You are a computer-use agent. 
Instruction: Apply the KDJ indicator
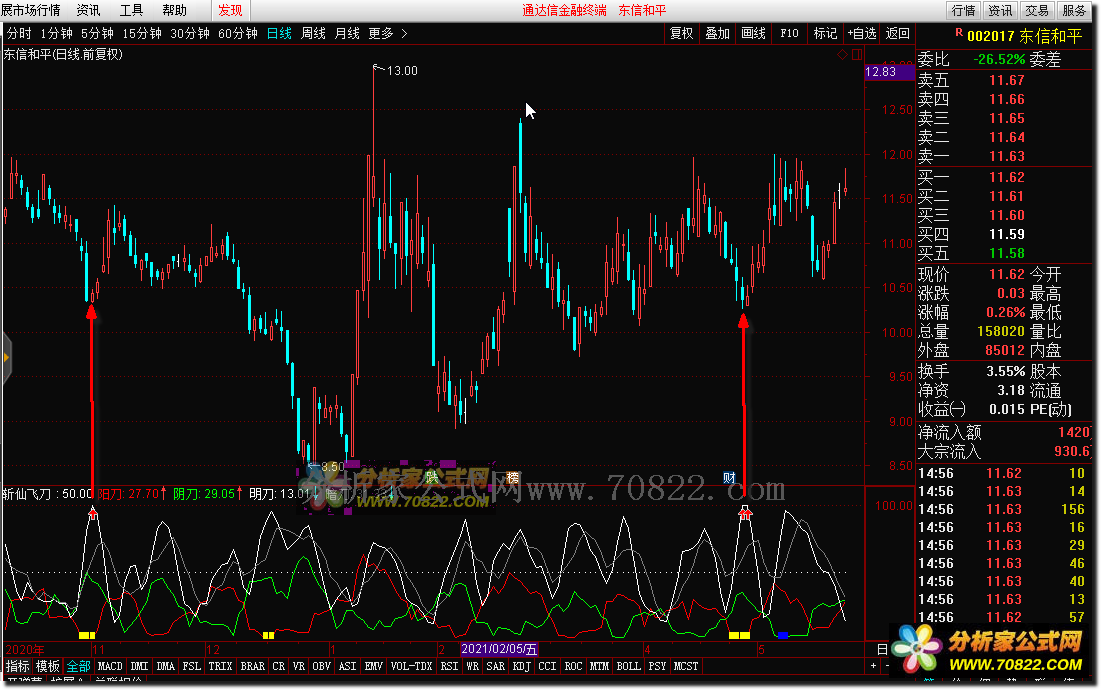pos(522,666)
